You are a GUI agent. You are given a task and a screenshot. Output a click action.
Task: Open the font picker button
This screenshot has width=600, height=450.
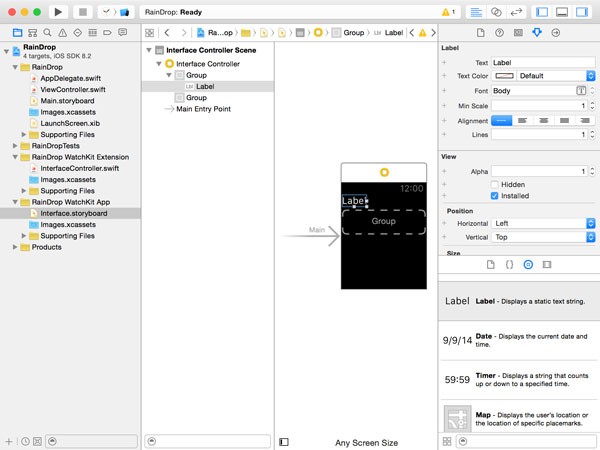click(x=581, y=91)
